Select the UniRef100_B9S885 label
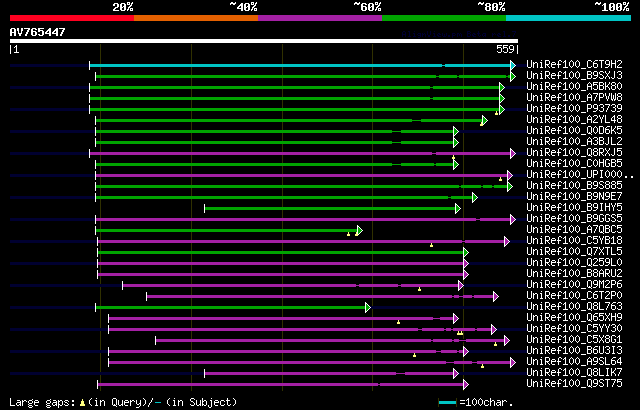 574,185
